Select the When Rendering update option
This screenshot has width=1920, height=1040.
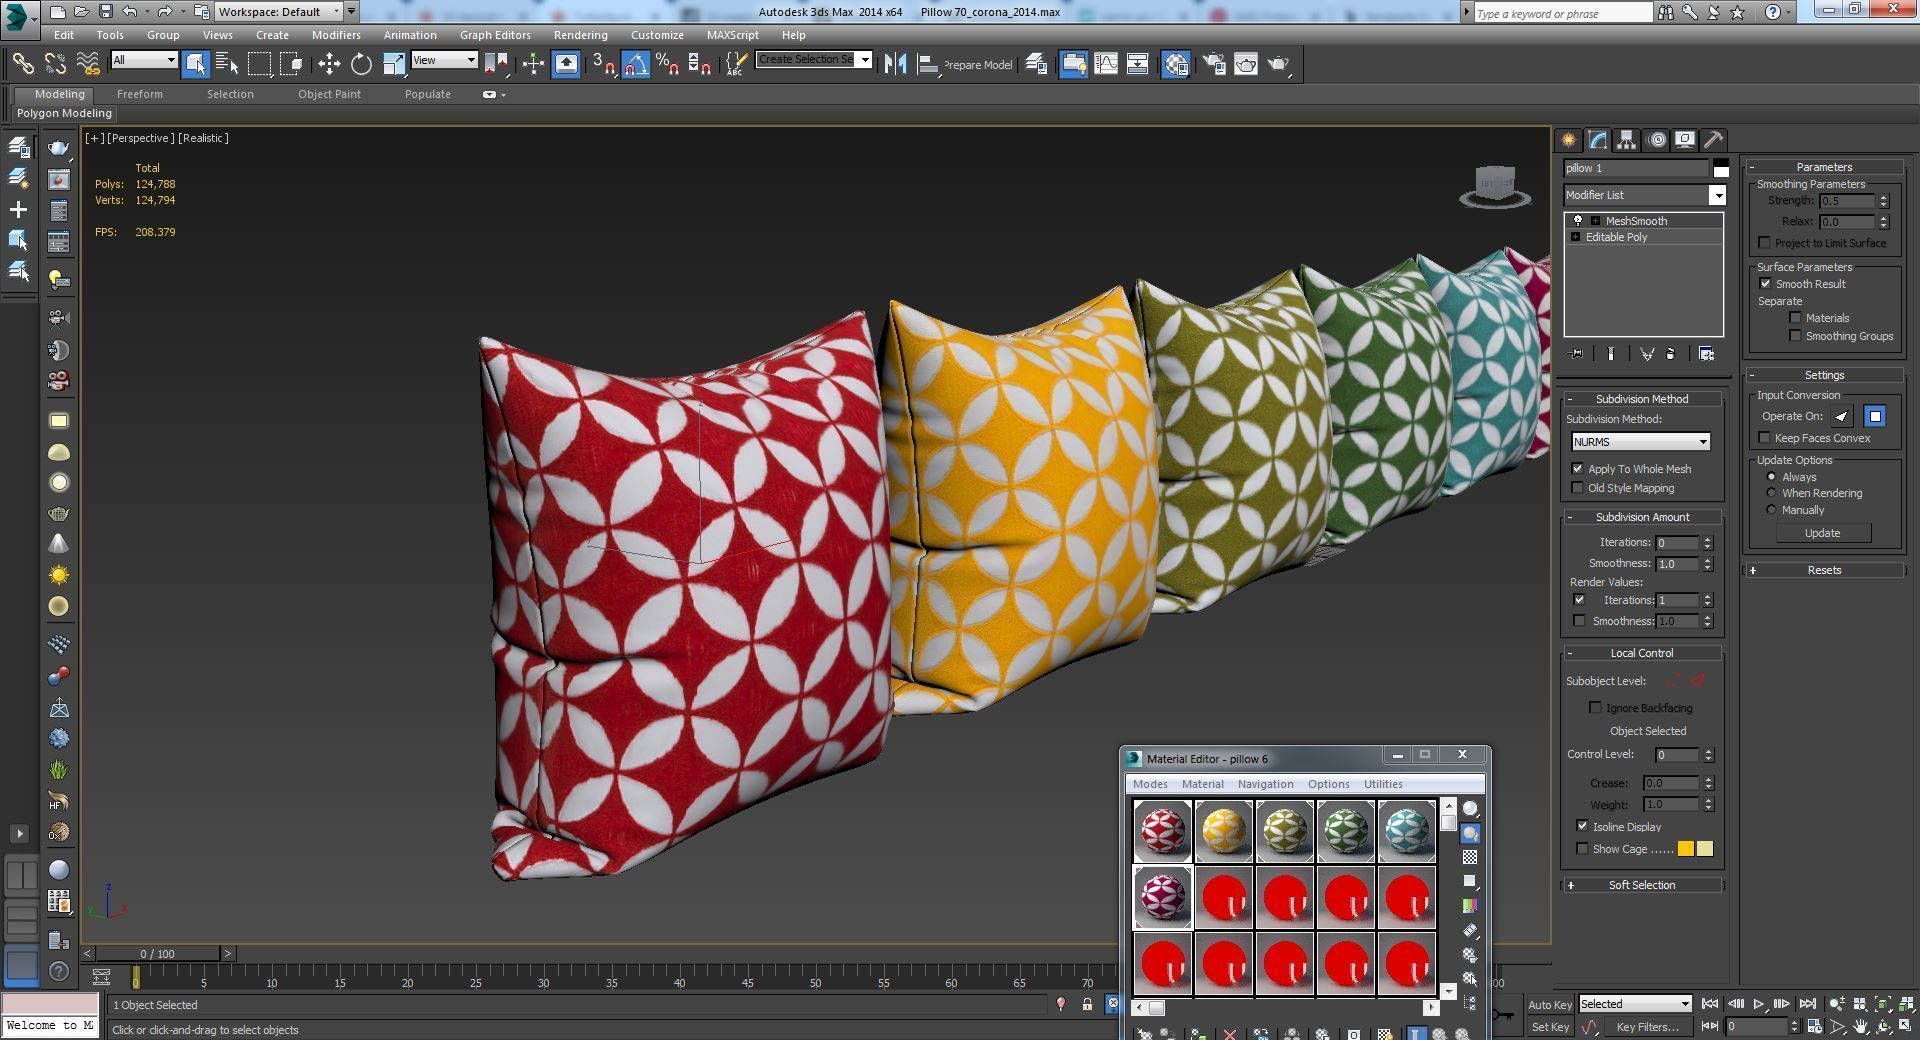coord(1772,493)
